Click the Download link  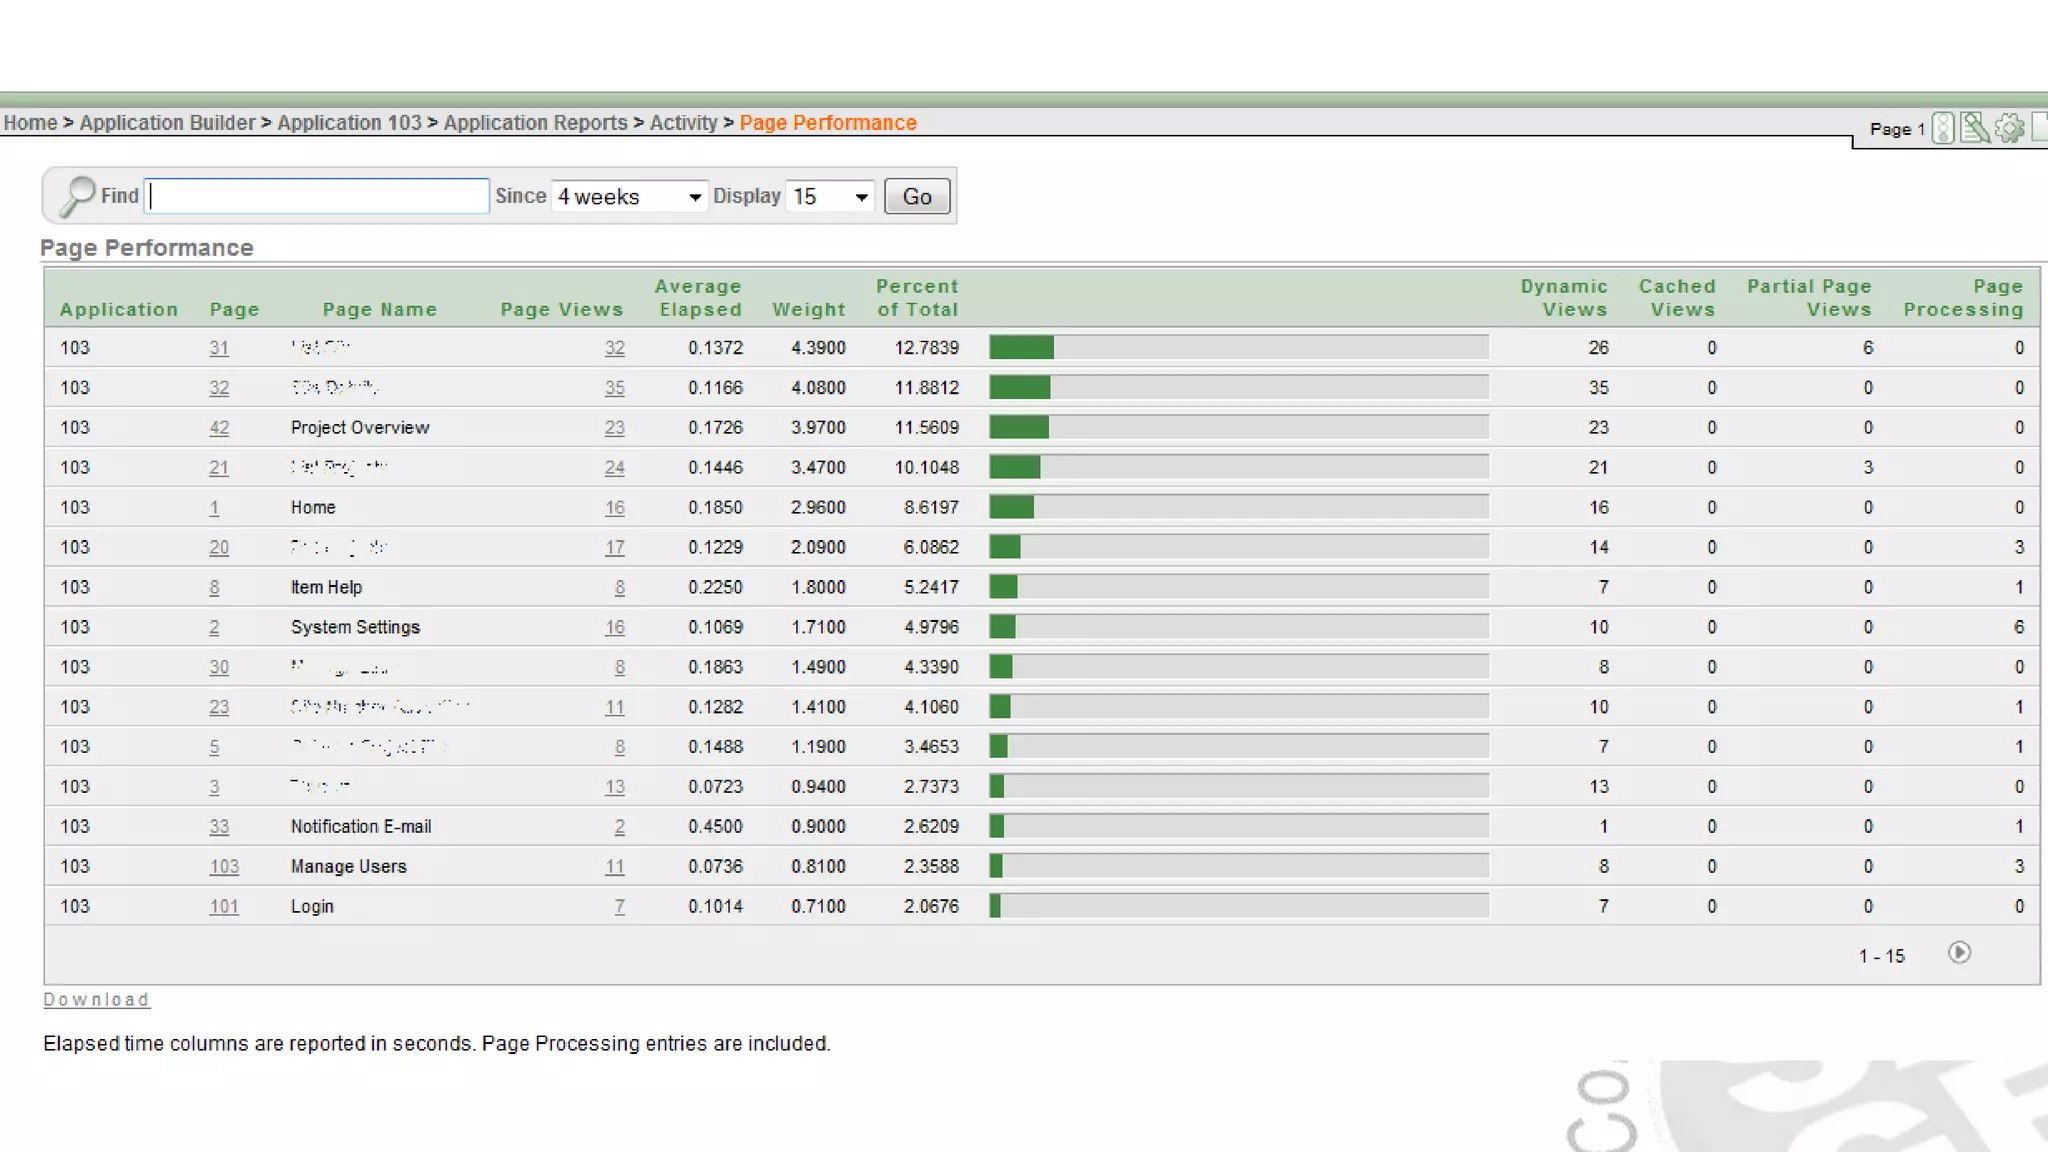pyautogui.click(x=96, y=999)
